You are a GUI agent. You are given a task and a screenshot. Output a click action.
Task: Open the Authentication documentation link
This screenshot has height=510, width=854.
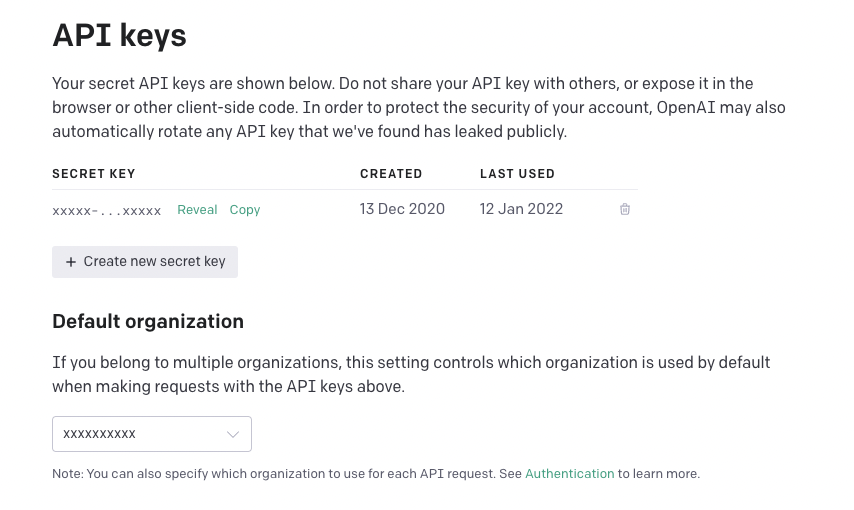569,474
